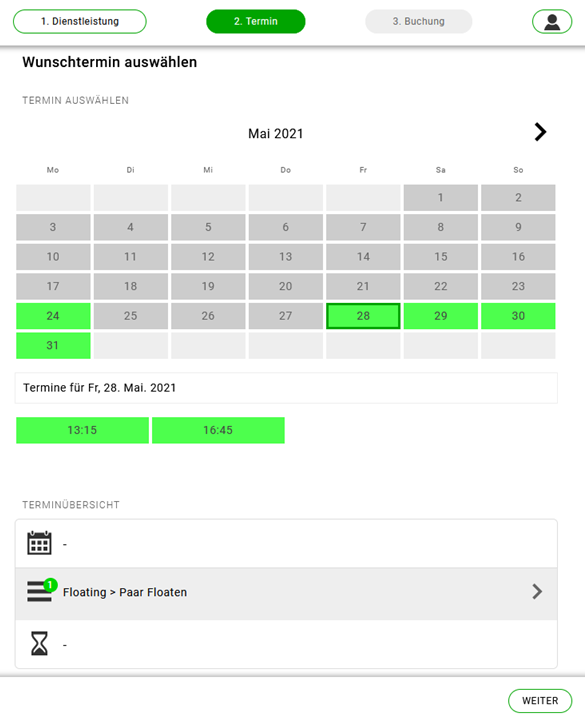Select May 29 in the calendar
Image resolution: width=585 pixels, height=720 pixels.
[x=441, y=316]
